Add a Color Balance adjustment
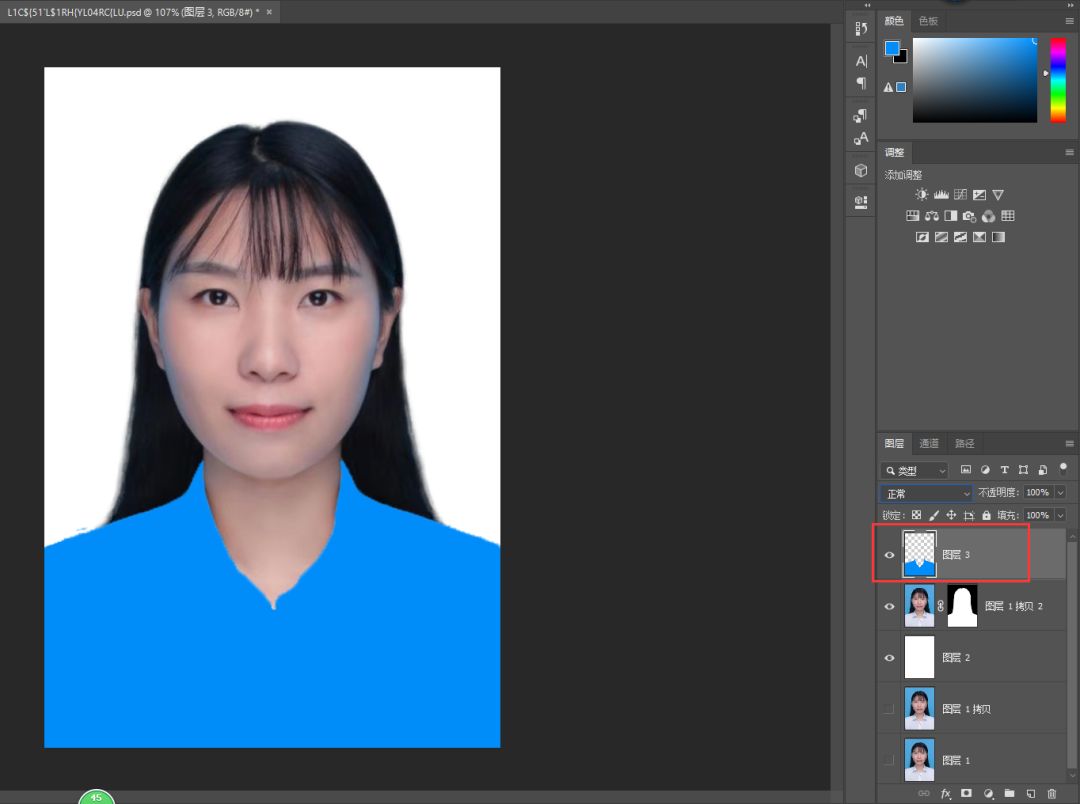Screen dimensions: 1080x804 pyautogui.click(x=931, y=216)
